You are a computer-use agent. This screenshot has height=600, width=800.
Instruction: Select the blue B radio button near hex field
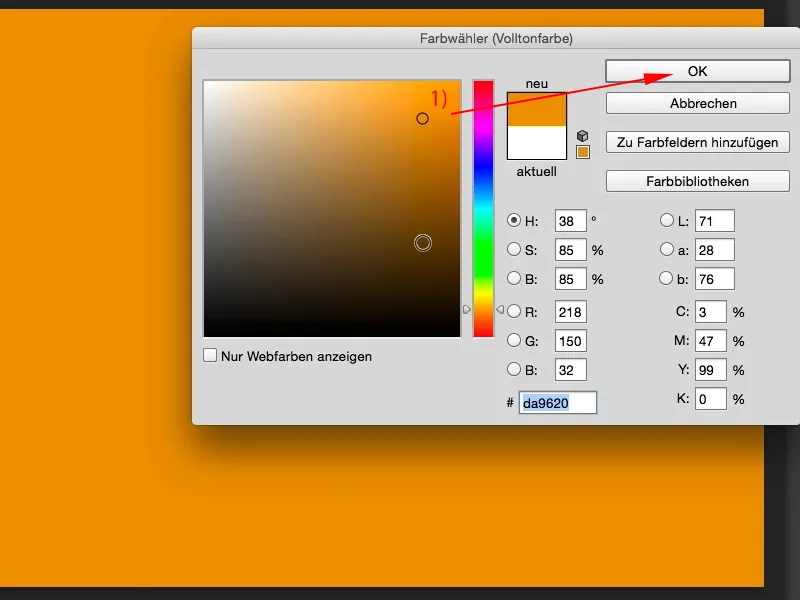coord(514,369)
